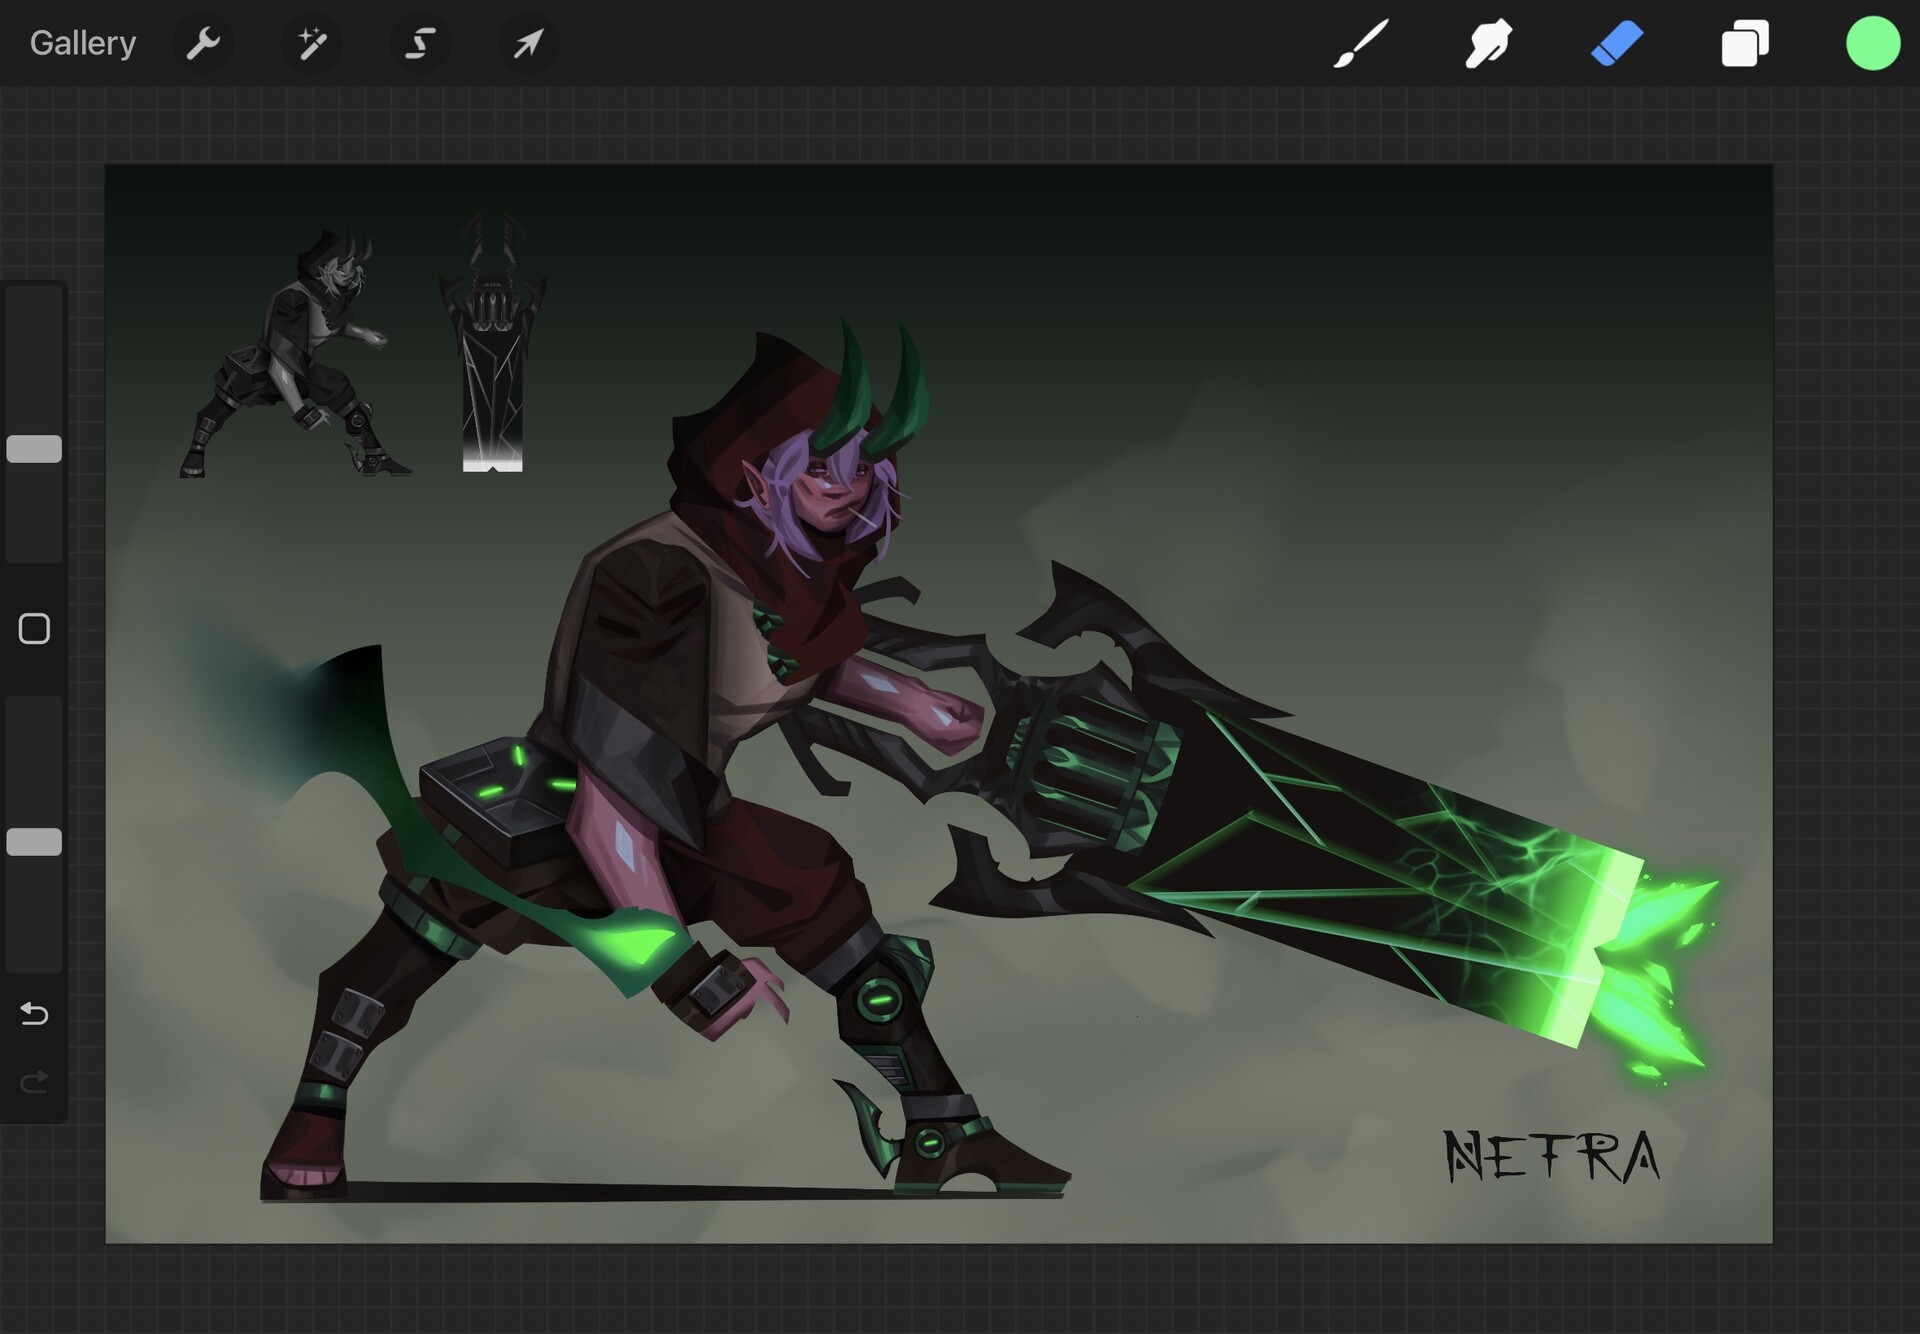The height and width of the screenshot is (1334, 1920).
Task: Return to the Gallery
Action: [x=83, y=43]
